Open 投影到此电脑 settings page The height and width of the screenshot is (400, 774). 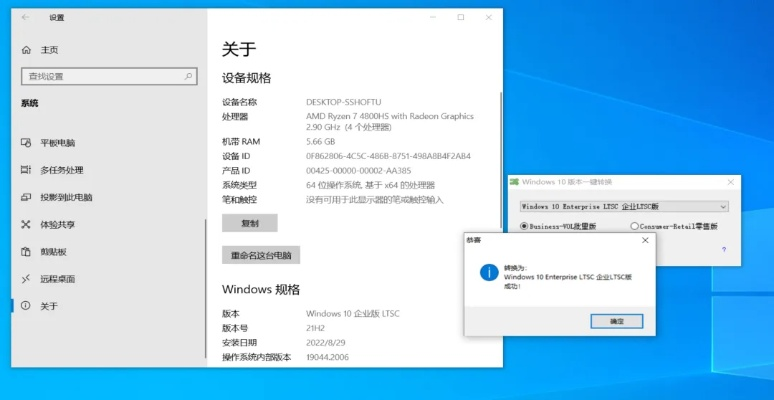tap(66, 198)
